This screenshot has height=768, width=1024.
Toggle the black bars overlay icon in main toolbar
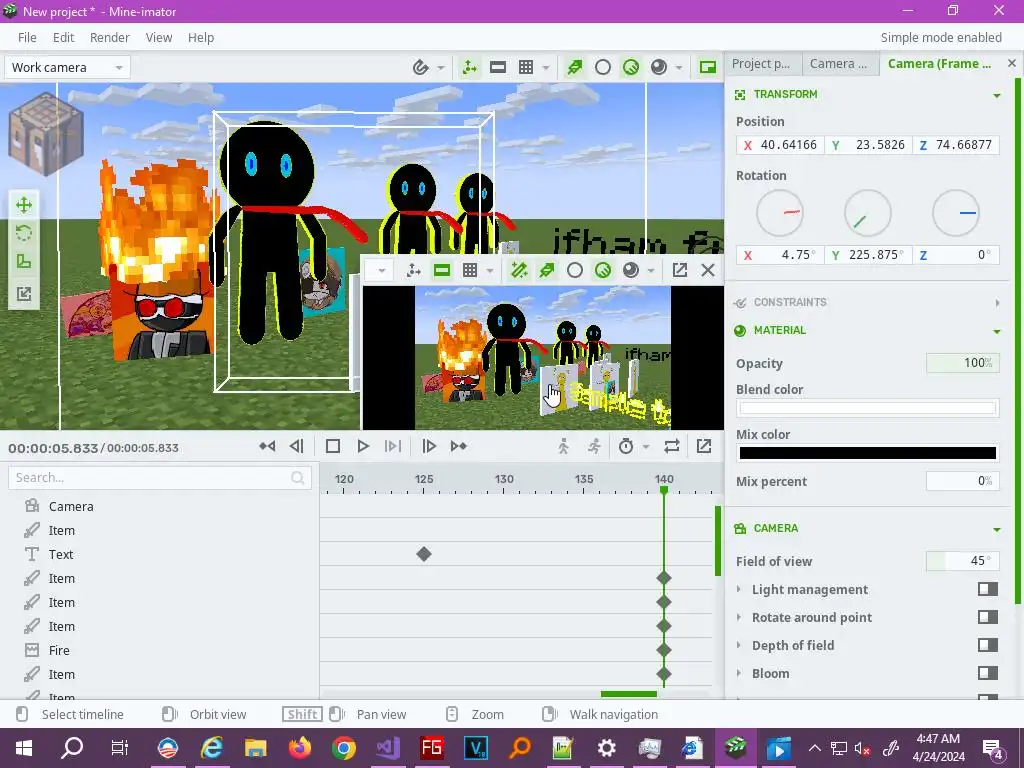pos(498,67)
